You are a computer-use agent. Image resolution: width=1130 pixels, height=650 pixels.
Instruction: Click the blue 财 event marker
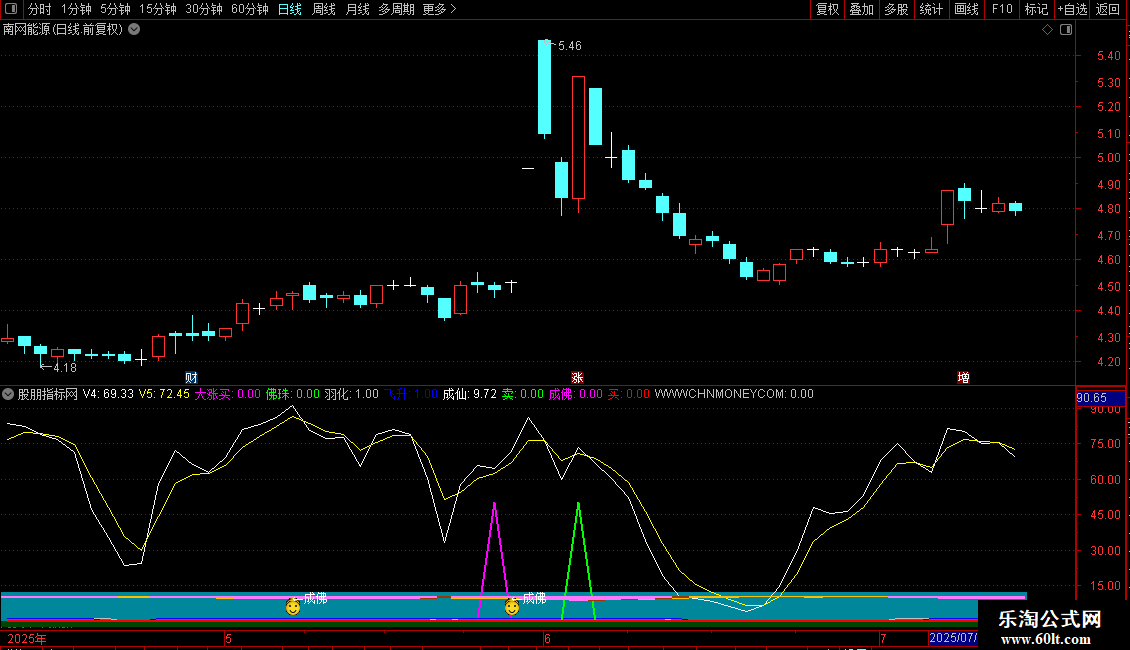[x=191, y=378]
